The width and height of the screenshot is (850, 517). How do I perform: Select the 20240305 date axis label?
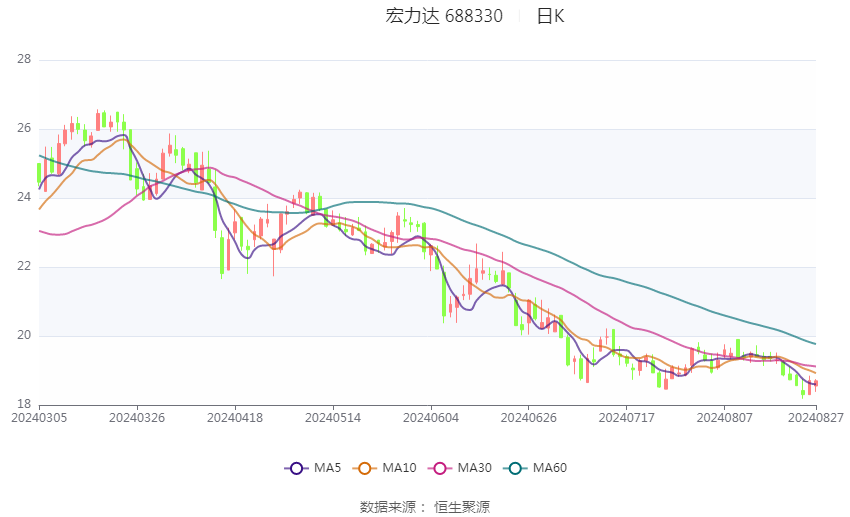point(39,418)
